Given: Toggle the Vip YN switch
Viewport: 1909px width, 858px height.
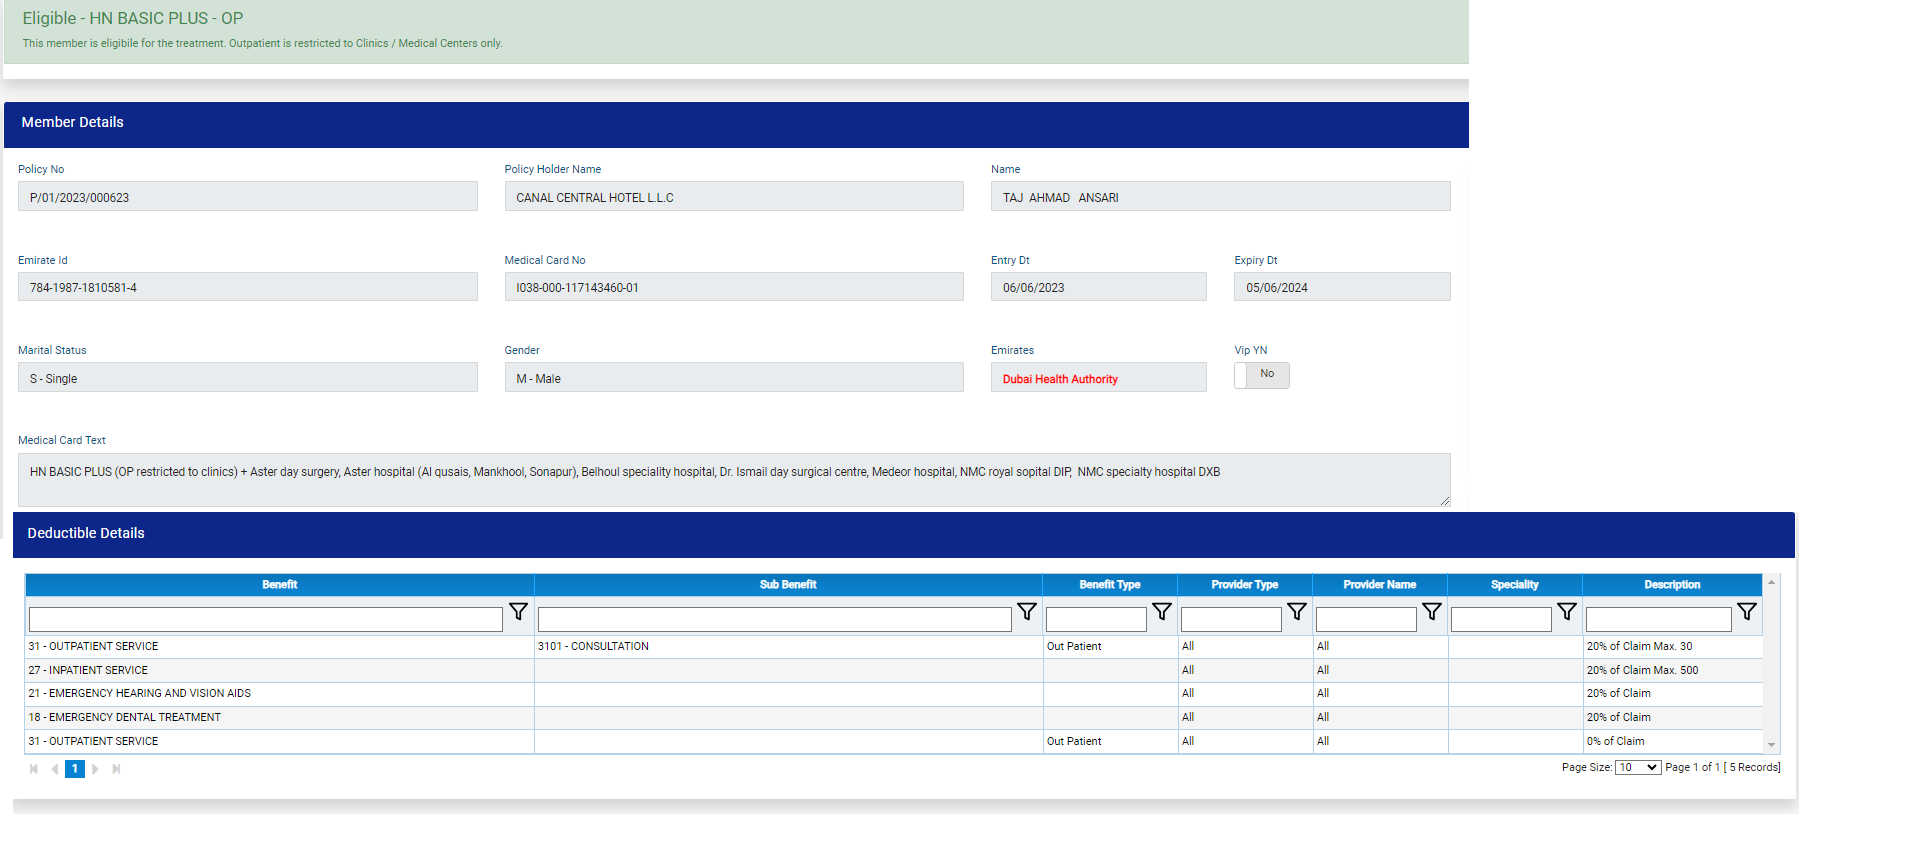Looking at the screenshot, I should pyautogui.click(x=1261, y=375).
